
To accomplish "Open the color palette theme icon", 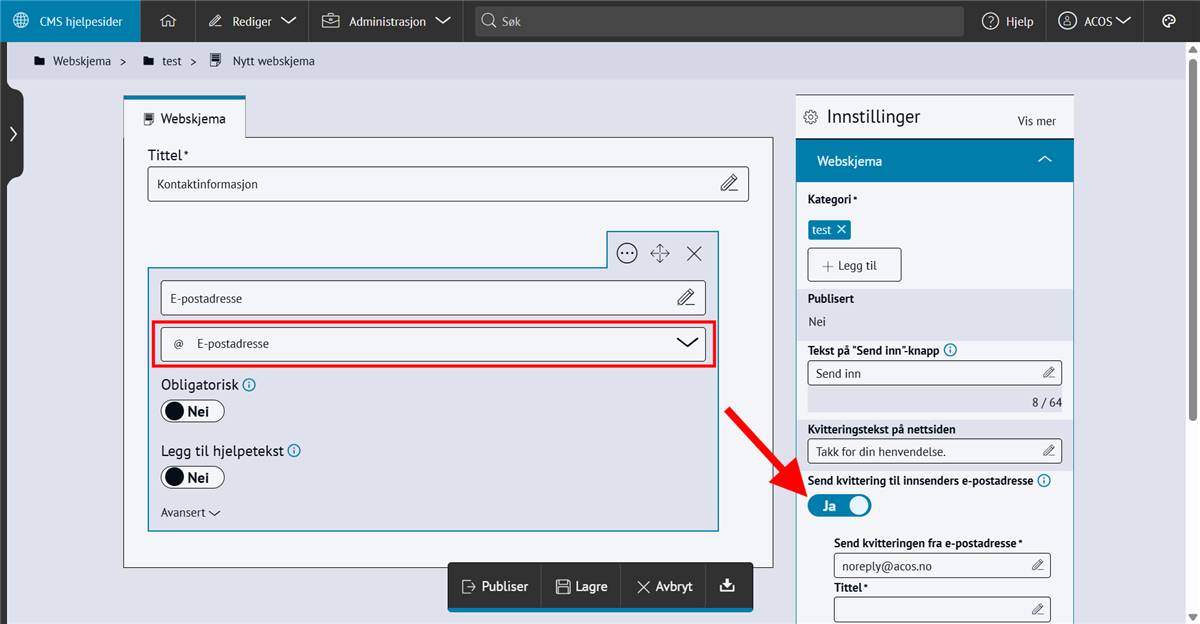I will [1169, 21].
